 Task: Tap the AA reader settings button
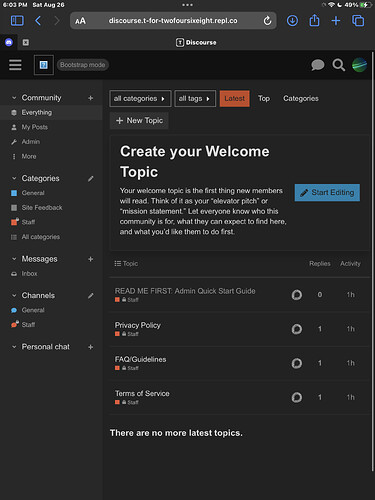tap(80, 21)
